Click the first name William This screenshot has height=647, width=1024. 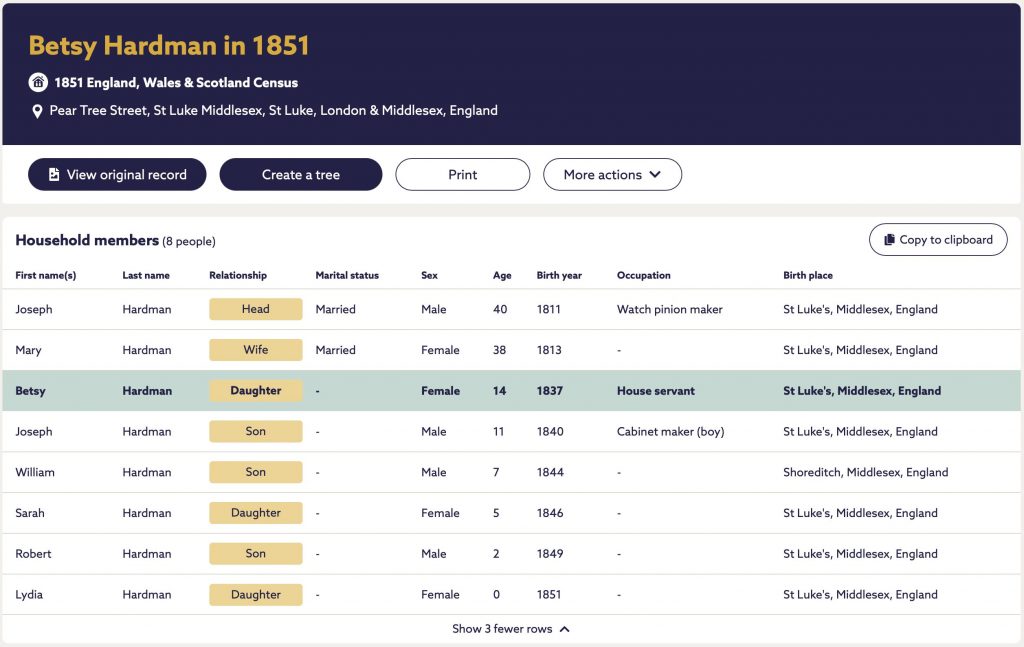point(35,472)
